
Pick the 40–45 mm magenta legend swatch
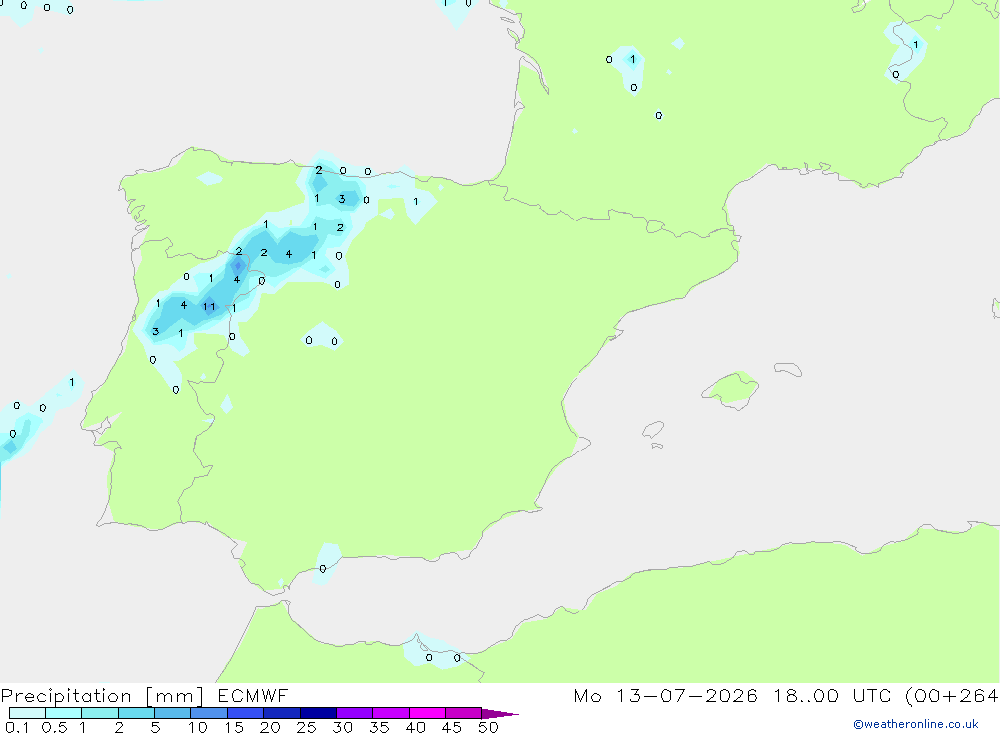coord(427,713)
